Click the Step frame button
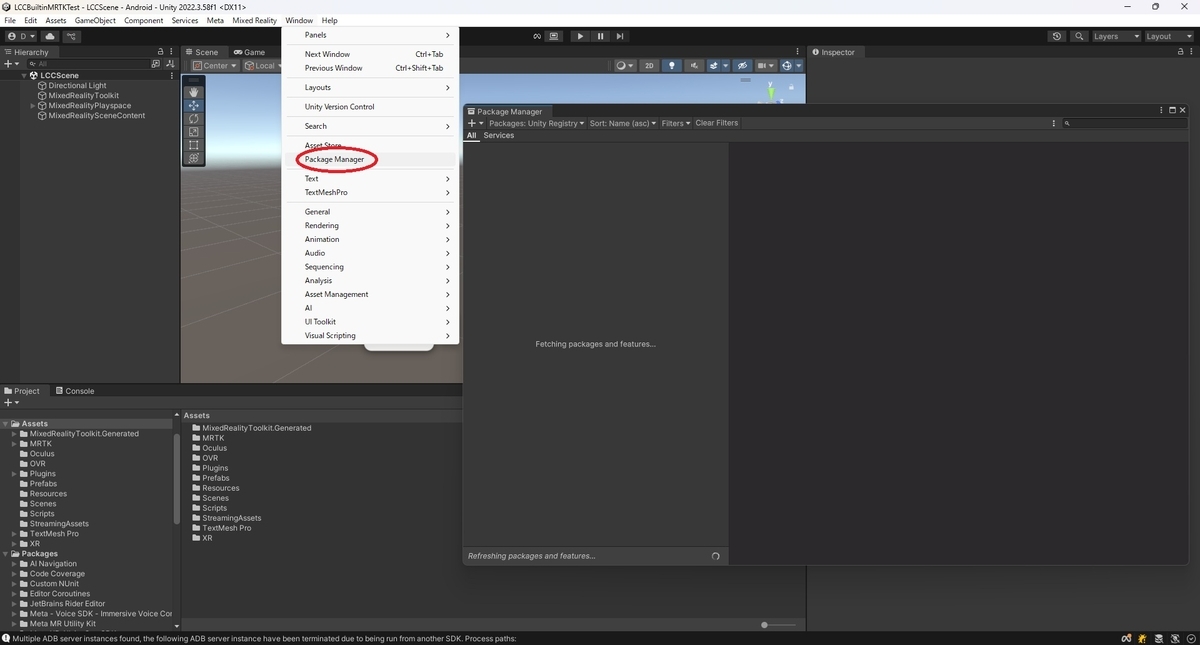The width and height of the screenshot is (1200, 645). click(620, 36)
